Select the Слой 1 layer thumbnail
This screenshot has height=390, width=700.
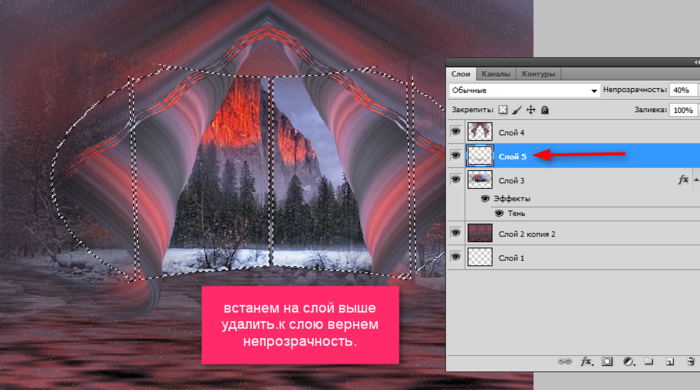point(480,257)
